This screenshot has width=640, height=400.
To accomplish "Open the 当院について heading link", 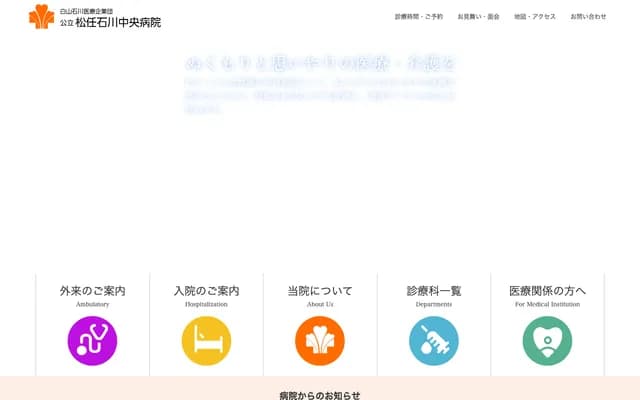I will tap(320, 291).
